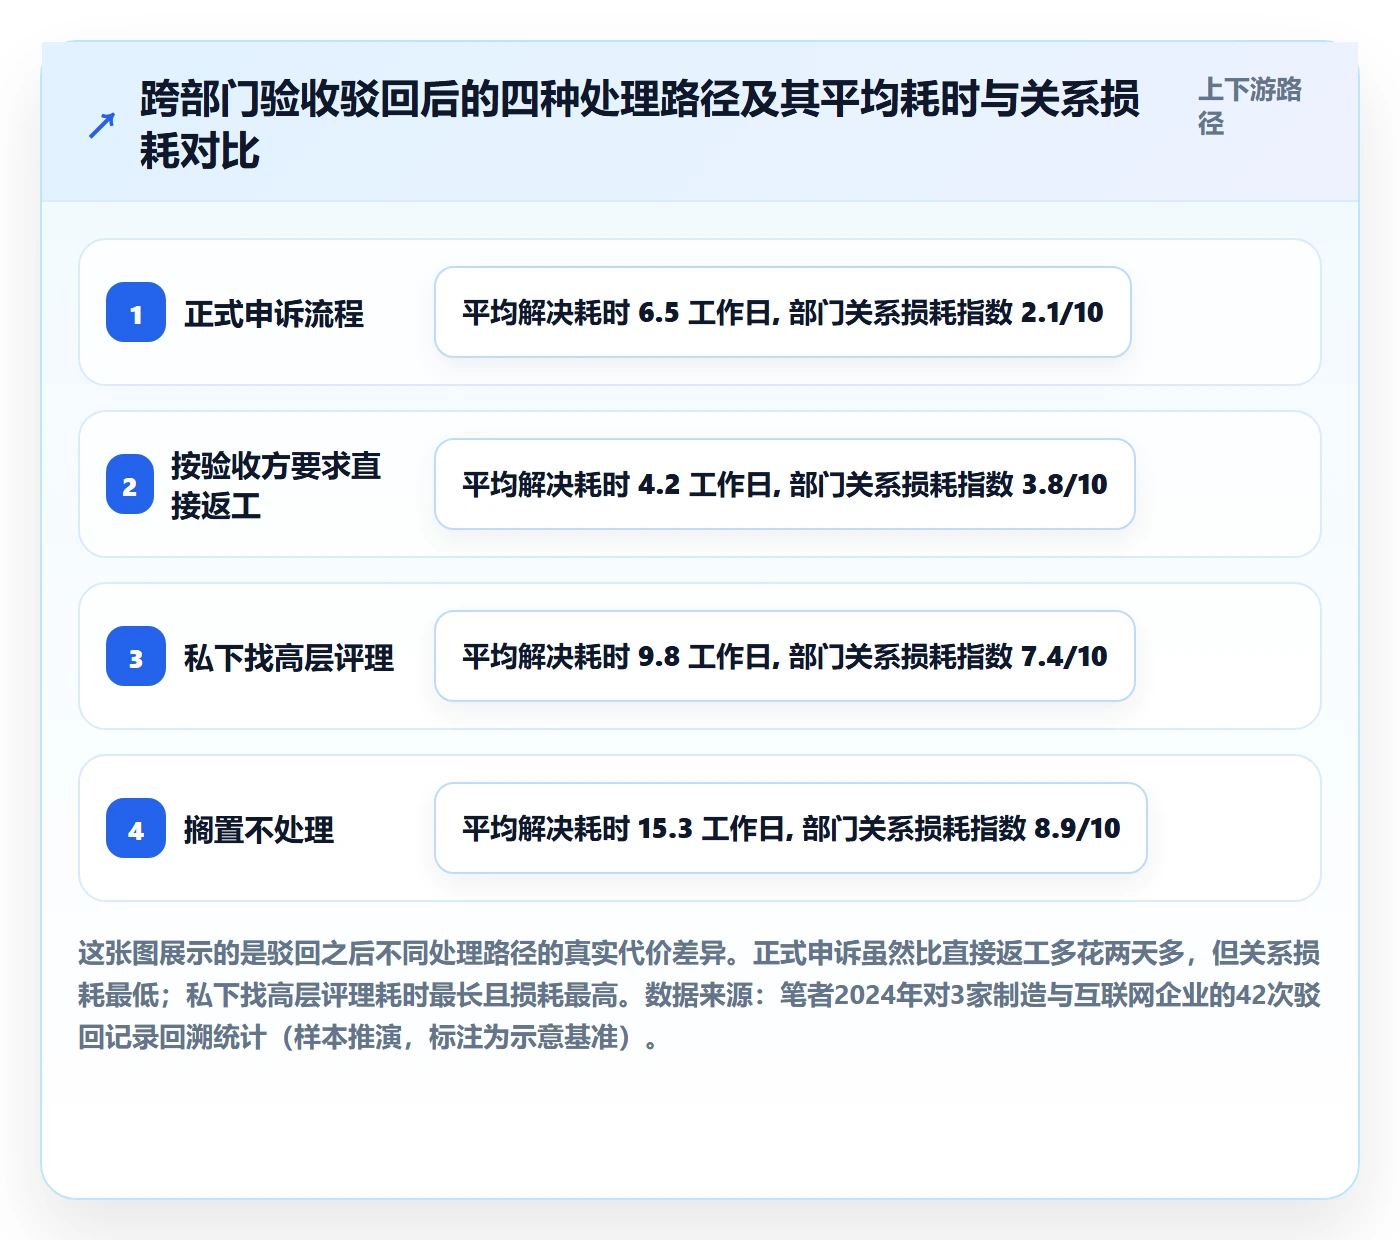Screen dimensions: 1400x1240
Task: Select the number 1 step badge
Action: [136, 312]
